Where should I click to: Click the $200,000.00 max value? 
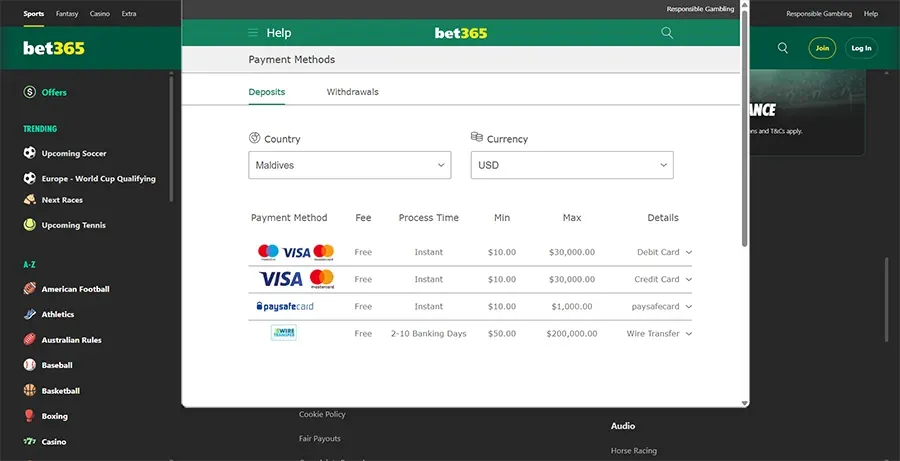(572, 334)
